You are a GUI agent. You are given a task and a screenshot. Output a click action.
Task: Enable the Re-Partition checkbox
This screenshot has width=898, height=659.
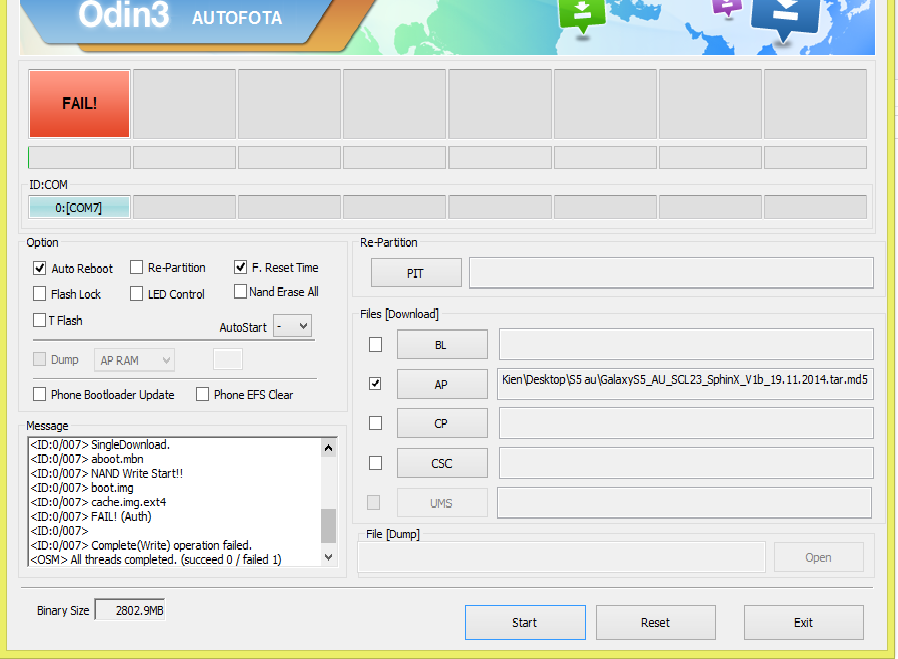click(x=137, y=267)
